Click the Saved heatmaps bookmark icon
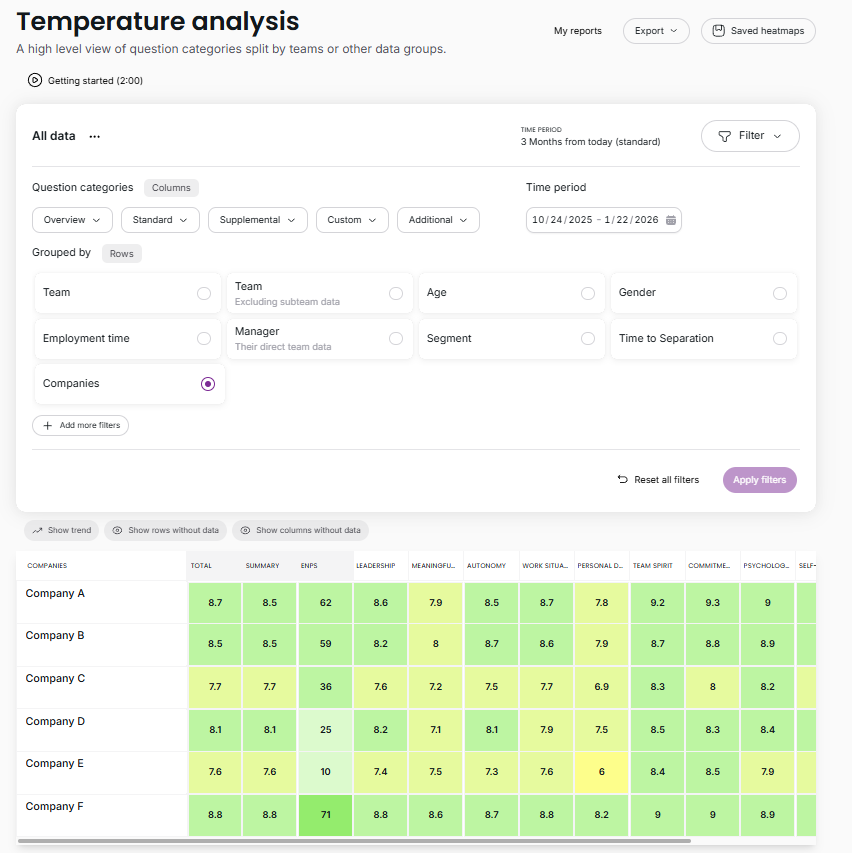 (x=718, y=31)
